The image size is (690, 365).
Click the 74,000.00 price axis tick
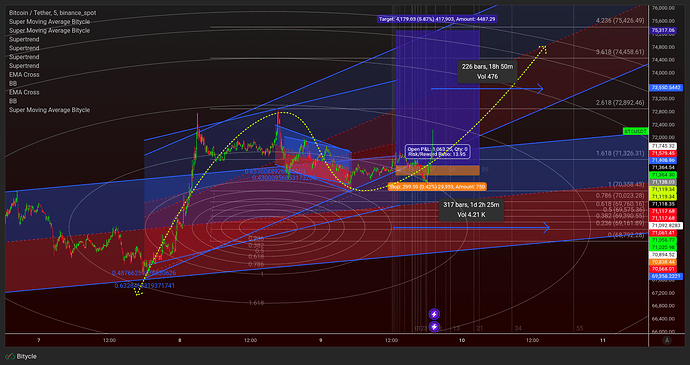(663, 73)
